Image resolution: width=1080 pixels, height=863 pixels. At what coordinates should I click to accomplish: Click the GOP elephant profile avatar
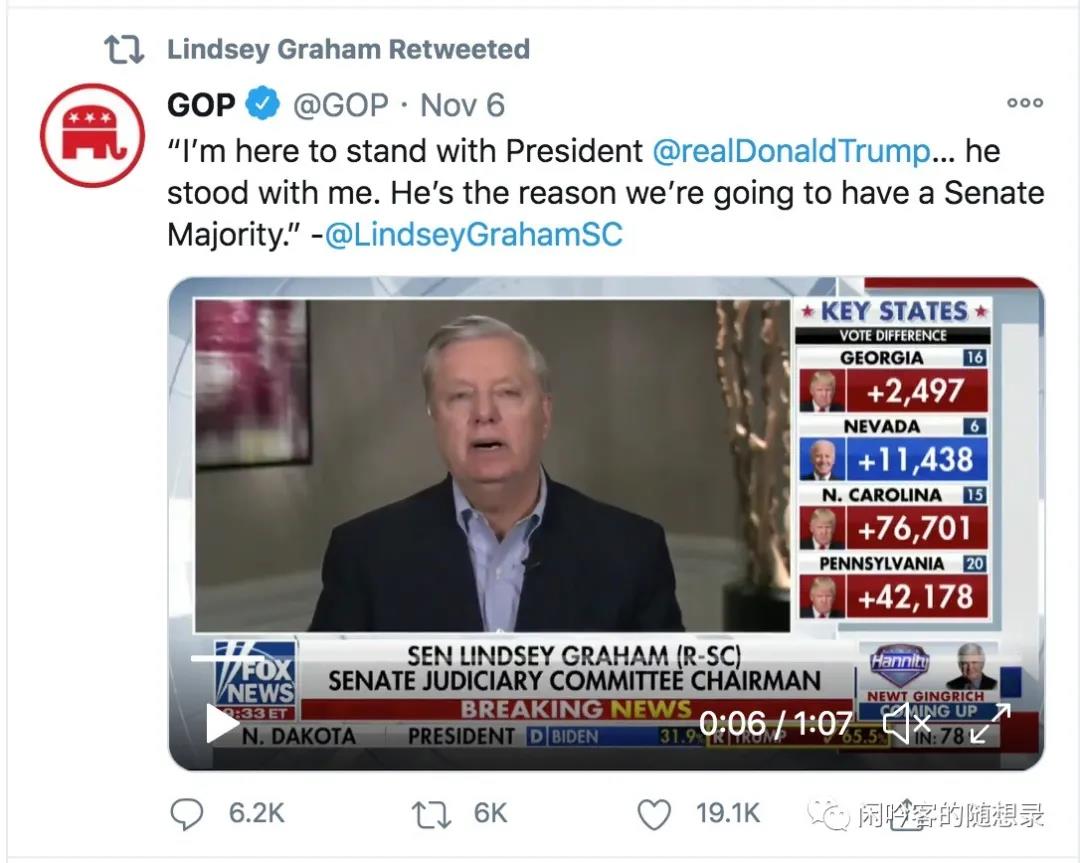(86, 136)
